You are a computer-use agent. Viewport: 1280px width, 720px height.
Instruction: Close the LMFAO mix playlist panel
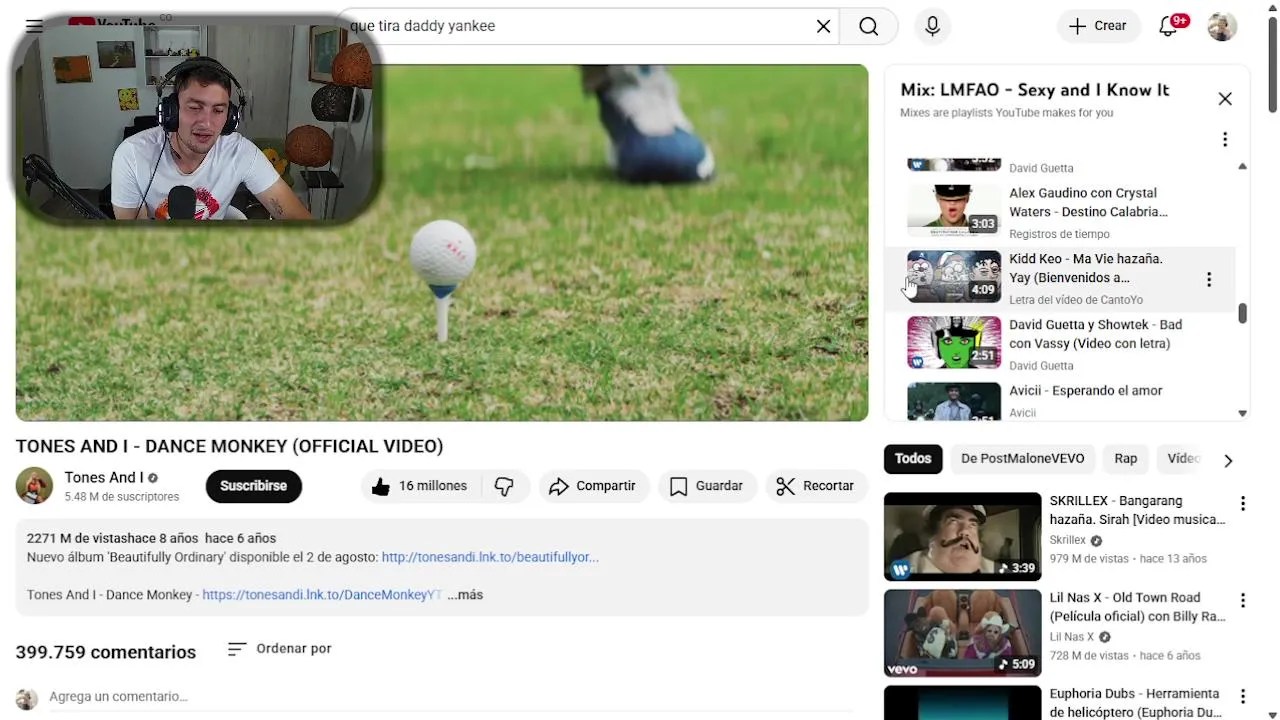[x=1225, y=99]
